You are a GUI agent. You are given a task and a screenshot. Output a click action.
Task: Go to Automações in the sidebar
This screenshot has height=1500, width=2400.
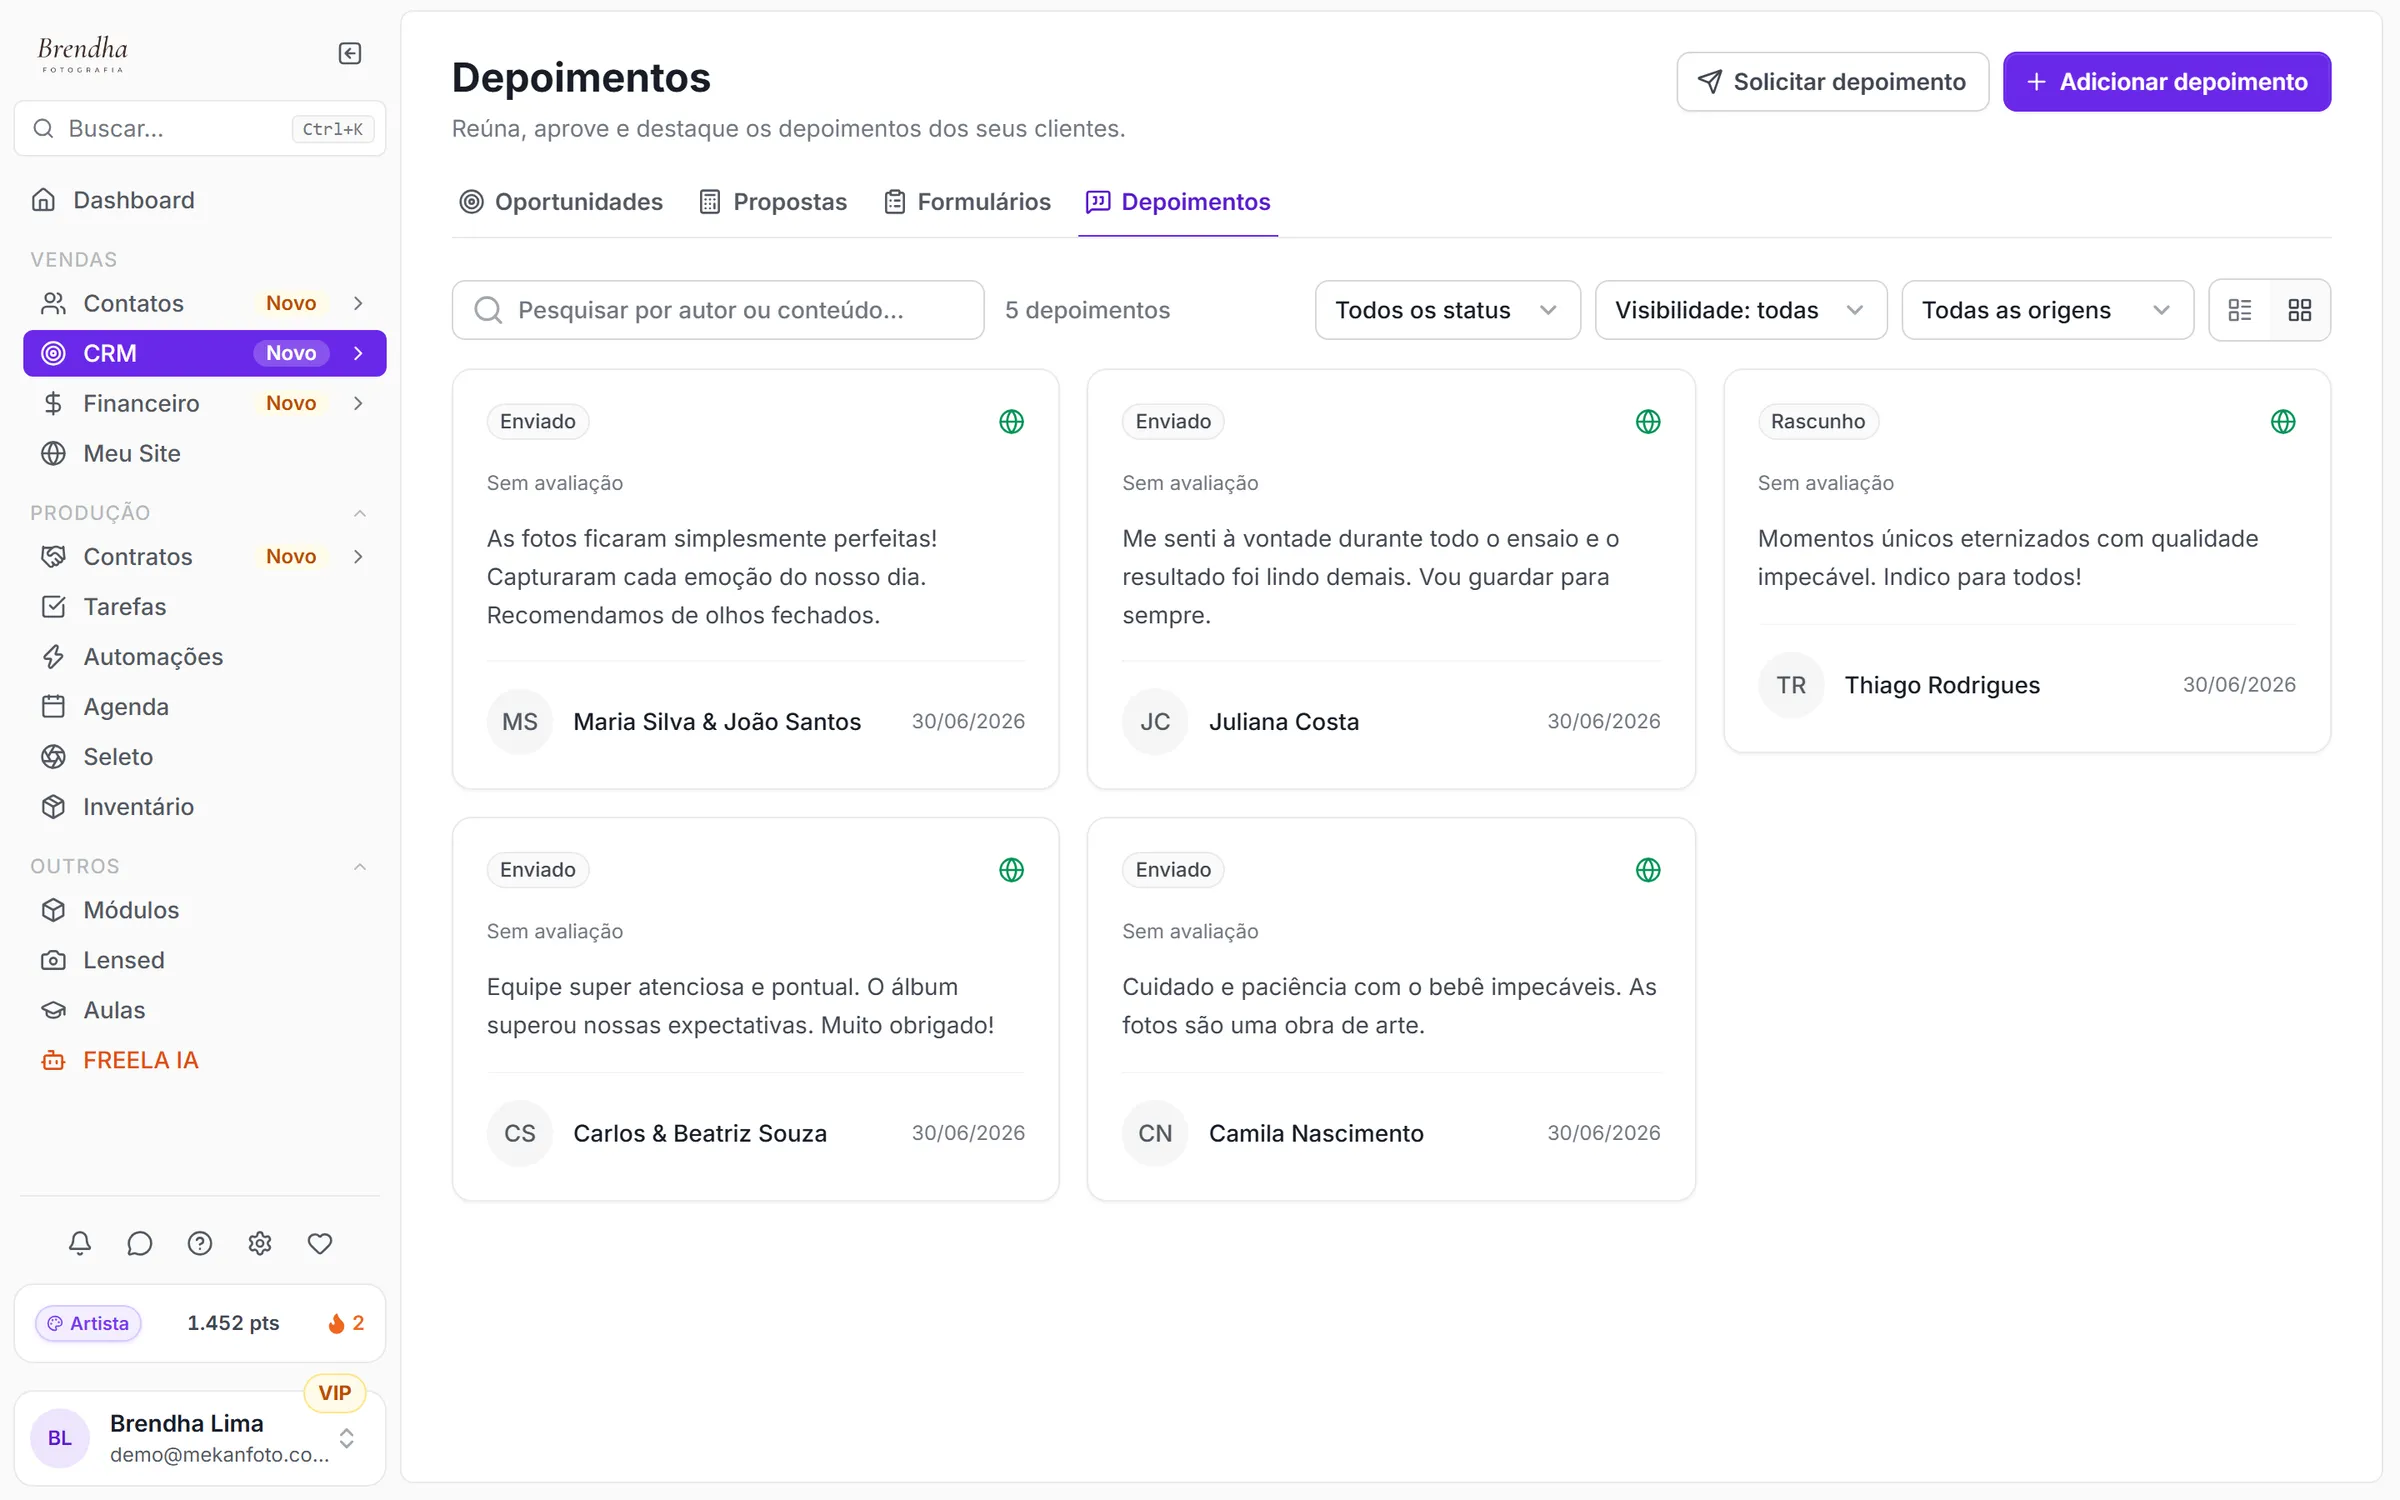pos(203,657)
